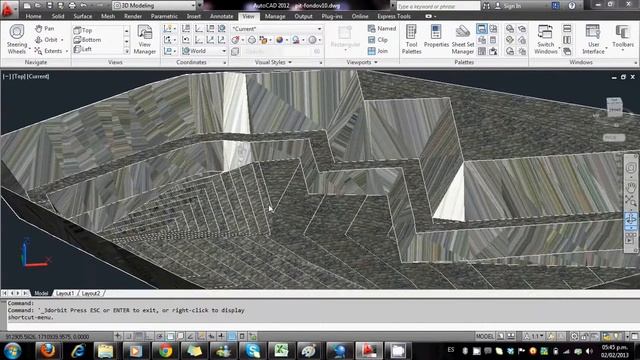Screen dimensions: 640x360
Task: Click the Excel taskbar icon
Action: (281, 350)
